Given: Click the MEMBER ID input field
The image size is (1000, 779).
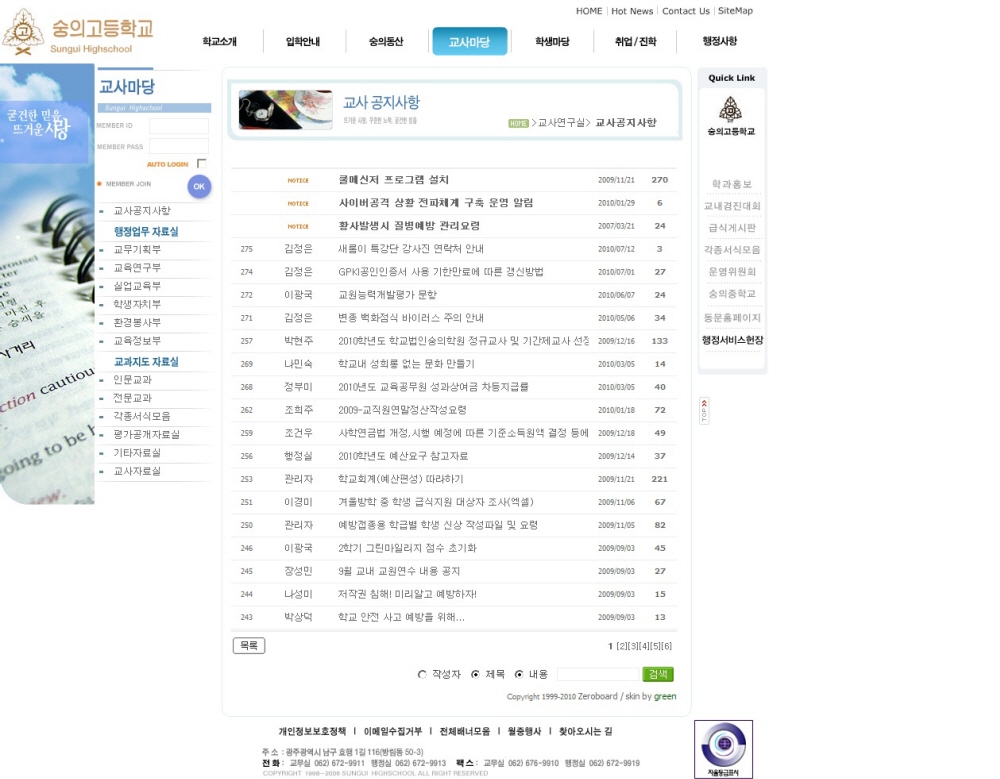Looking at the screenshot, I should point(179,127).
